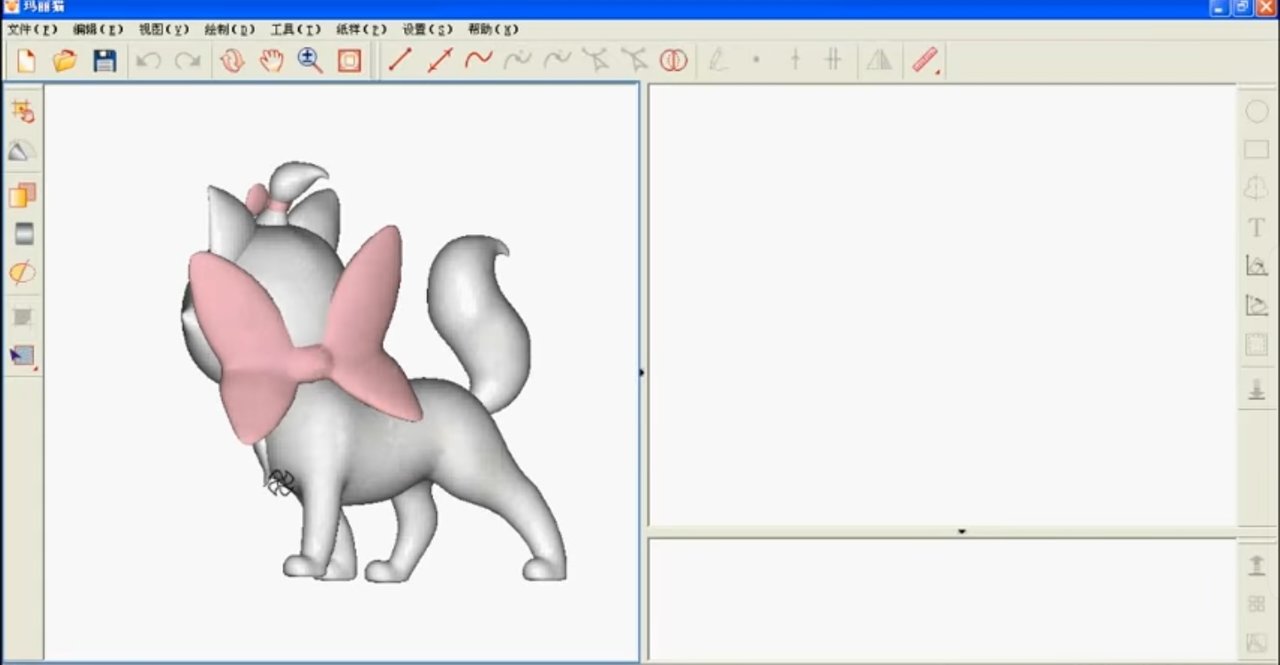Open the 设置(S) menu

428,30
